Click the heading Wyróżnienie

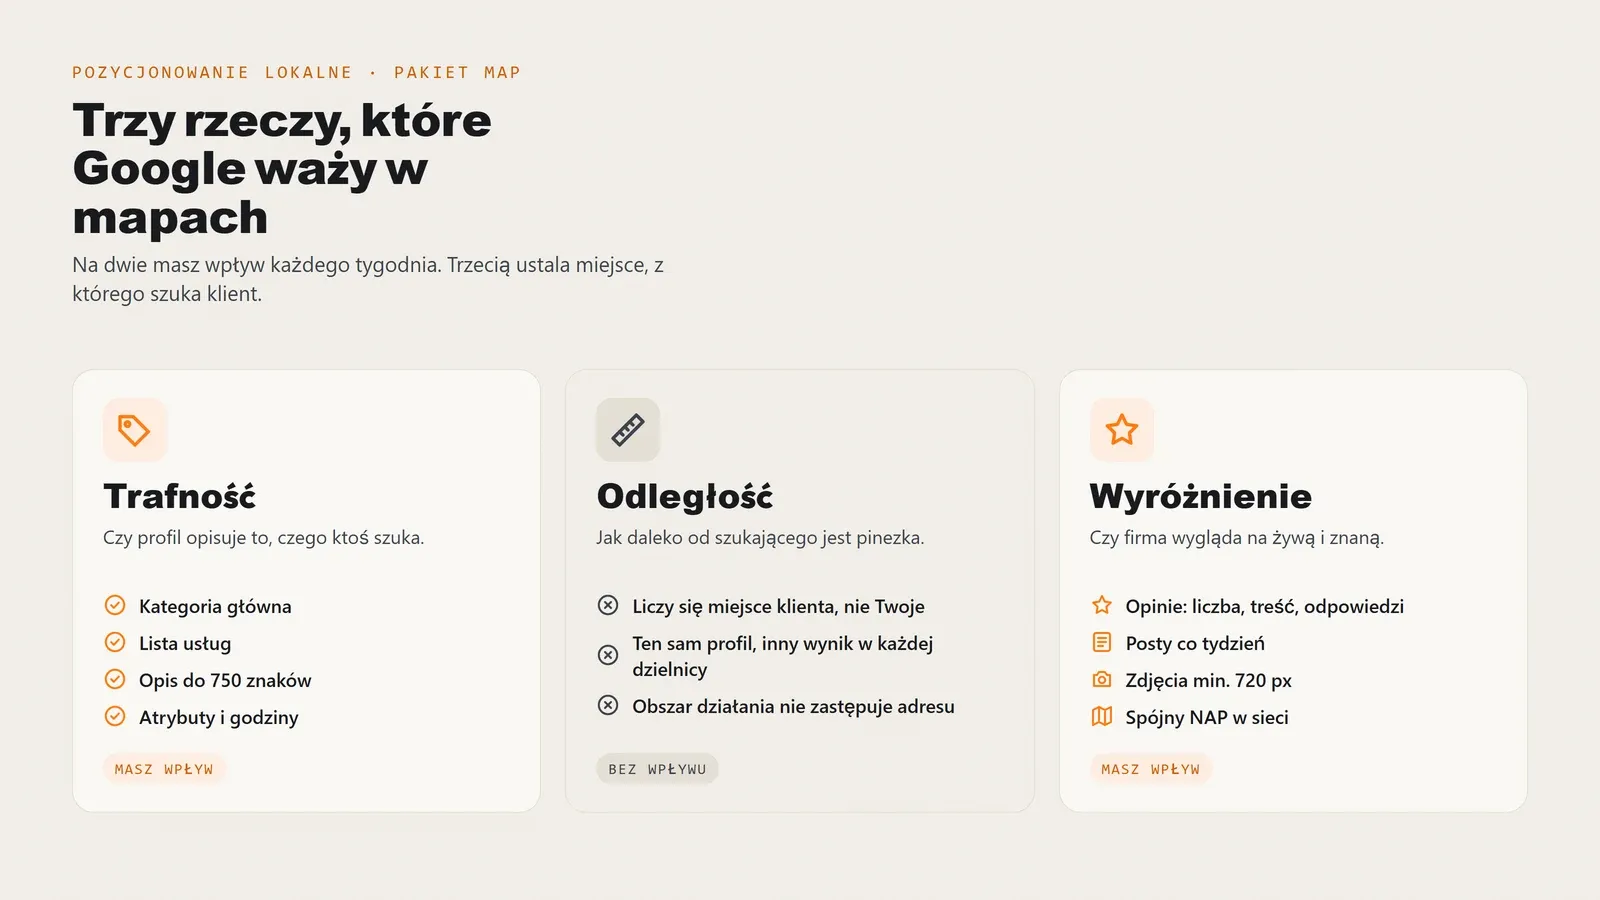point(1201,496)
